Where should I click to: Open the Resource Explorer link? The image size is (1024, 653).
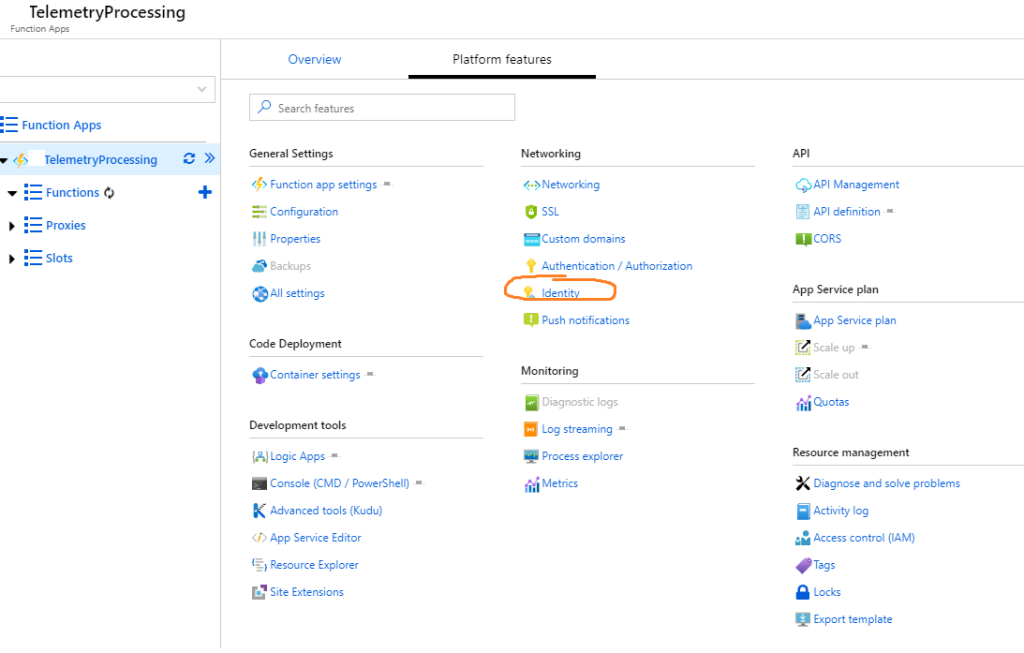(x=314, y=565)
